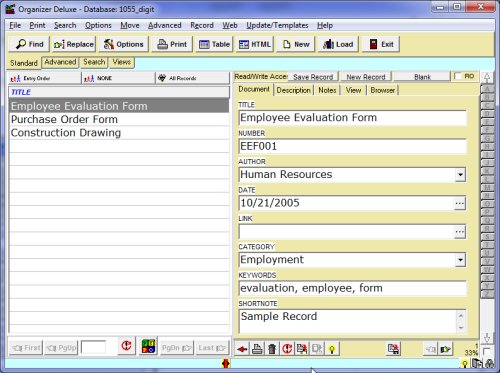Image resolution: width=500 pixels, height=373 pixels.
Task: Click the printer icon below the record
Action: tap(257, 349)
